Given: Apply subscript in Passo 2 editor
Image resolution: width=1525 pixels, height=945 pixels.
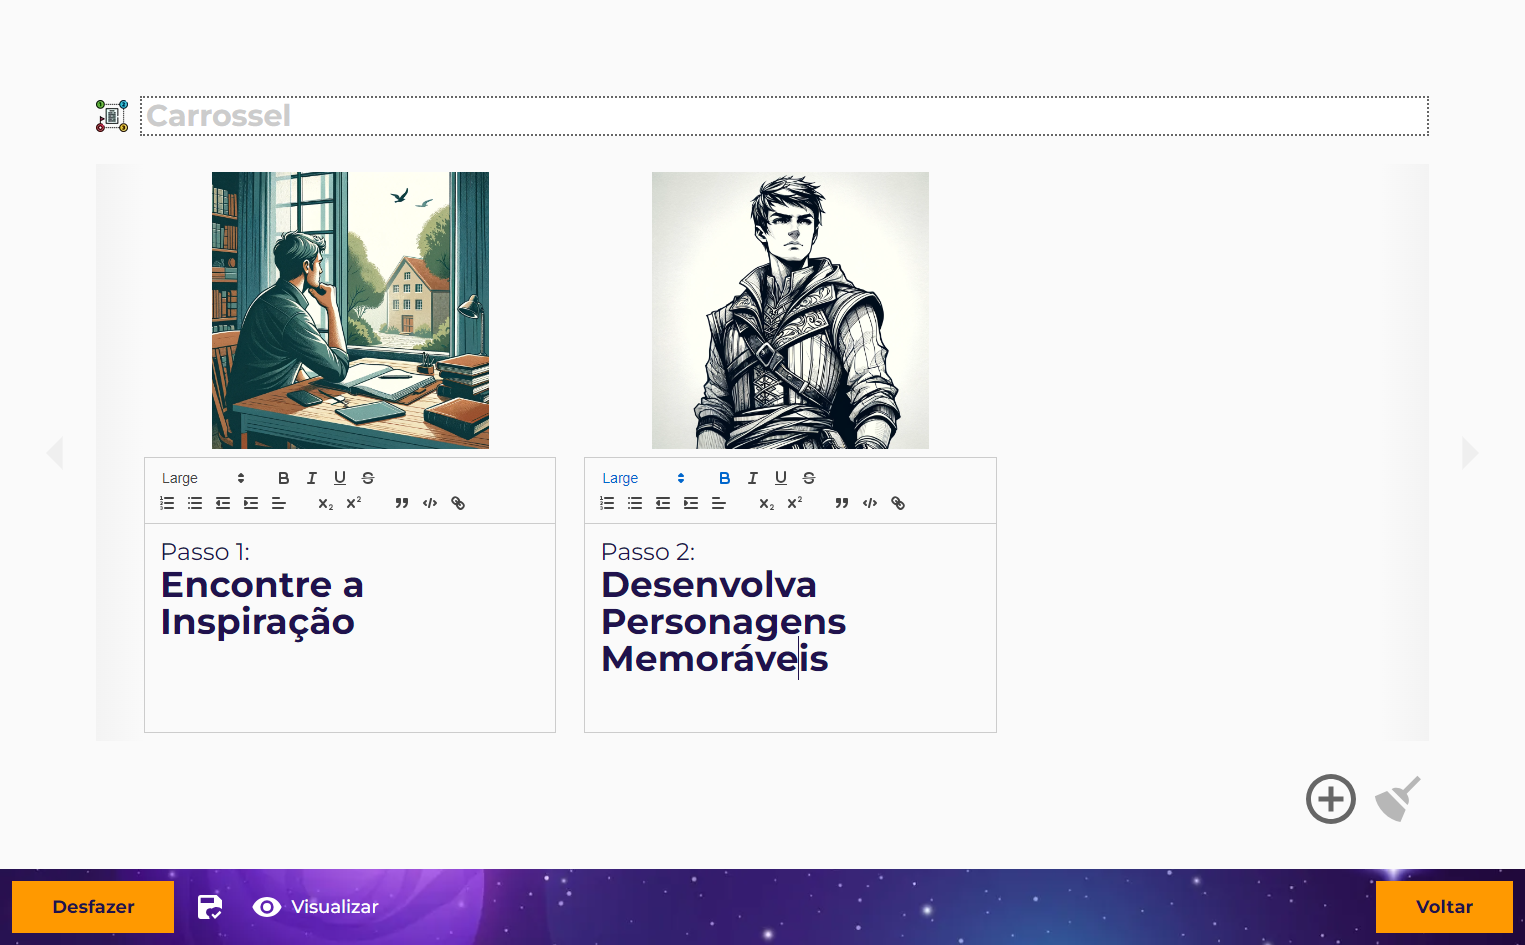Looking at the screenshot, I should click(767, 503).
